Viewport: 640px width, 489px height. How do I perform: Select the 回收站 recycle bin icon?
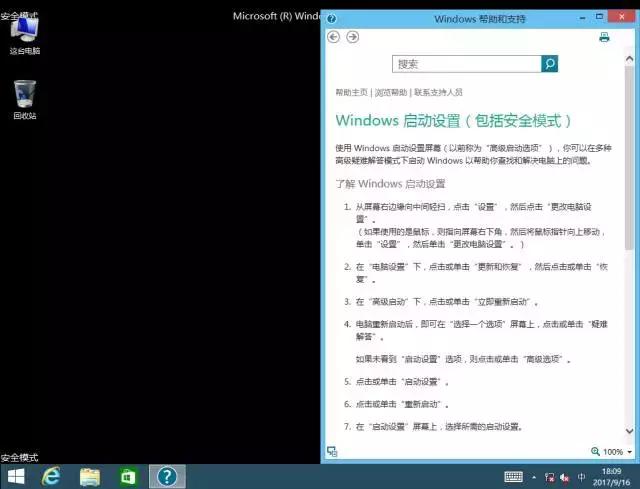click(24, 100)
